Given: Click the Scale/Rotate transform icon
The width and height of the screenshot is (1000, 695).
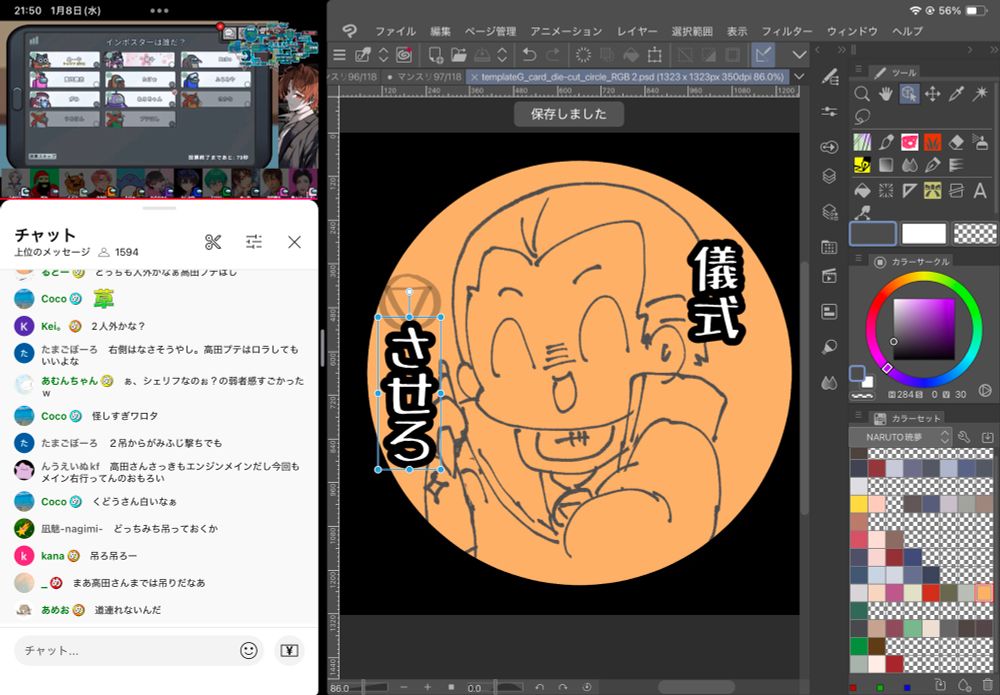Looking at the screenshot, I should pos(654,55).
